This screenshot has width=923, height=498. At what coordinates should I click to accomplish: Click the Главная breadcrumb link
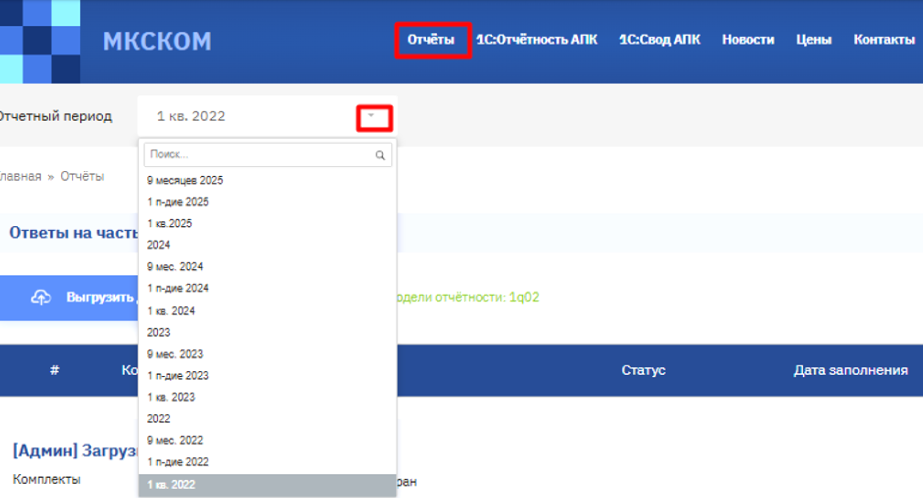pyautogui.click(x=20, y=176)
